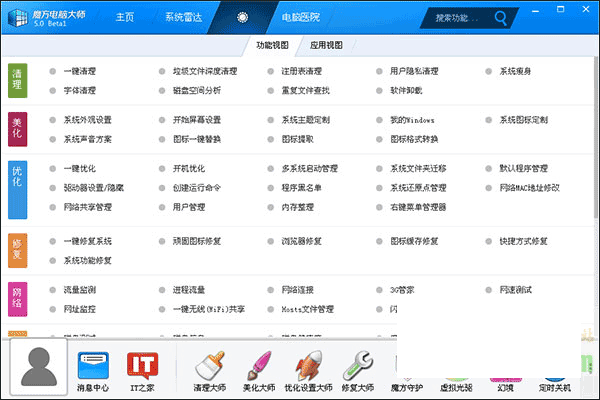
Task: Switch to 电脑医院 tab
Action: pos(301,17)
